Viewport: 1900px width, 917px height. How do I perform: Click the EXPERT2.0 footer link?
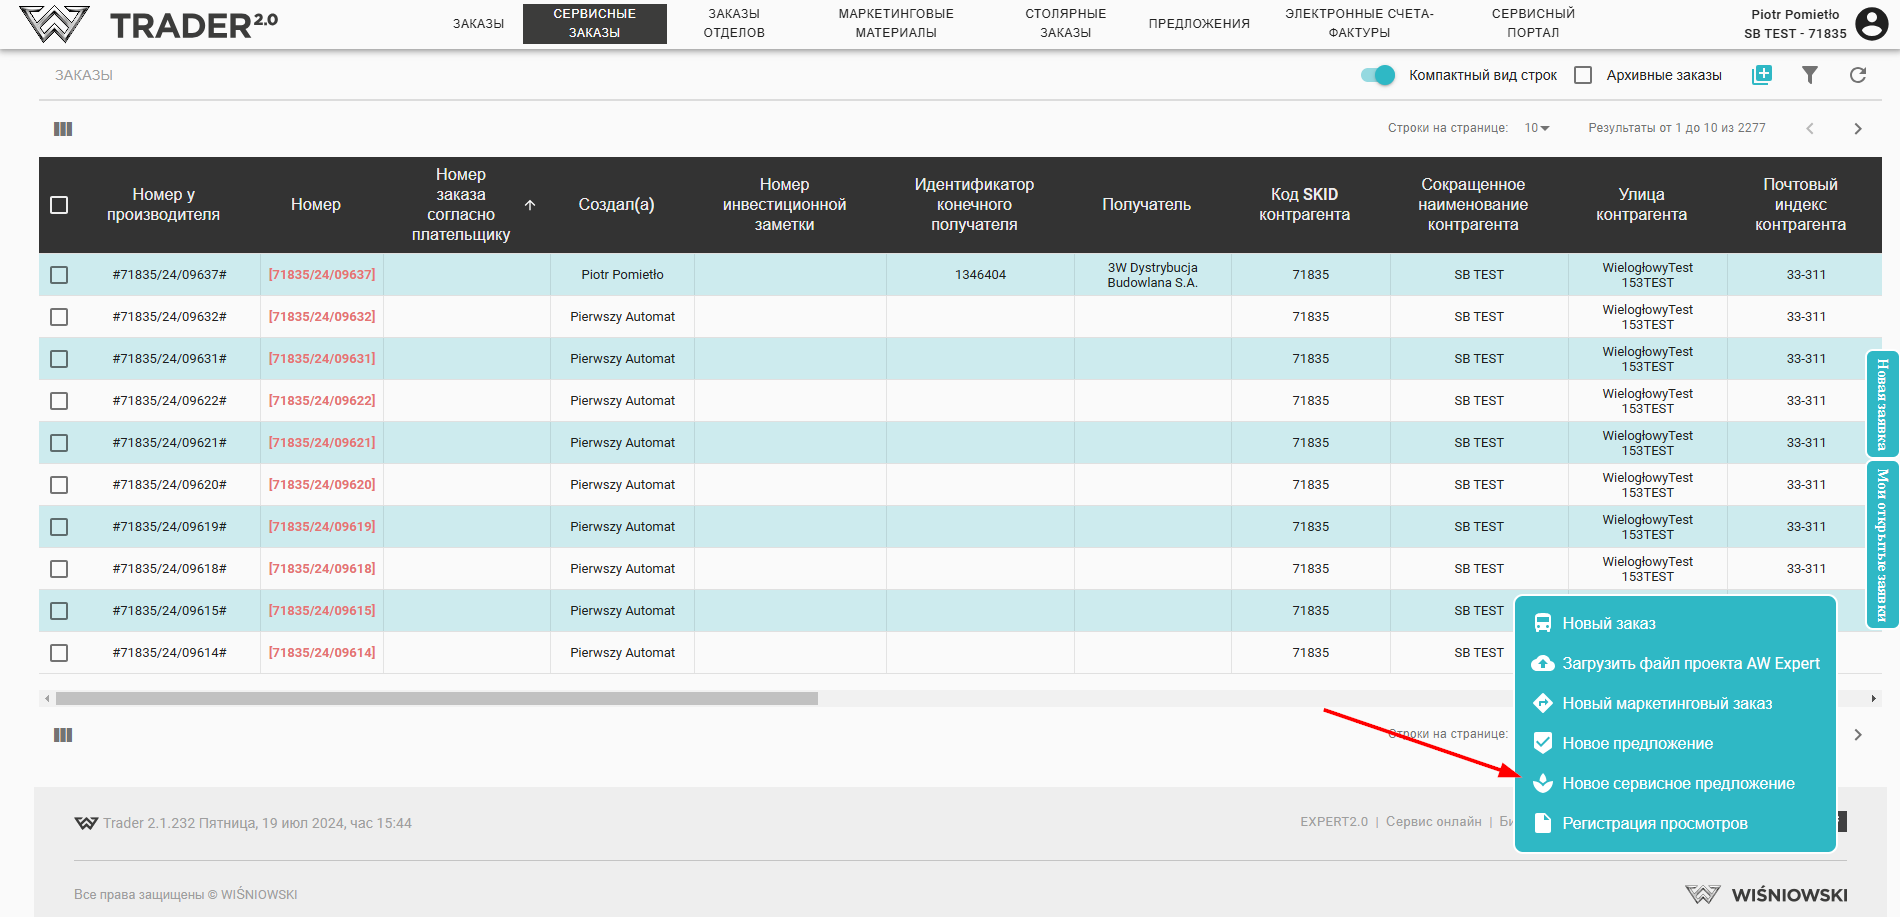tap(1333, 822)
